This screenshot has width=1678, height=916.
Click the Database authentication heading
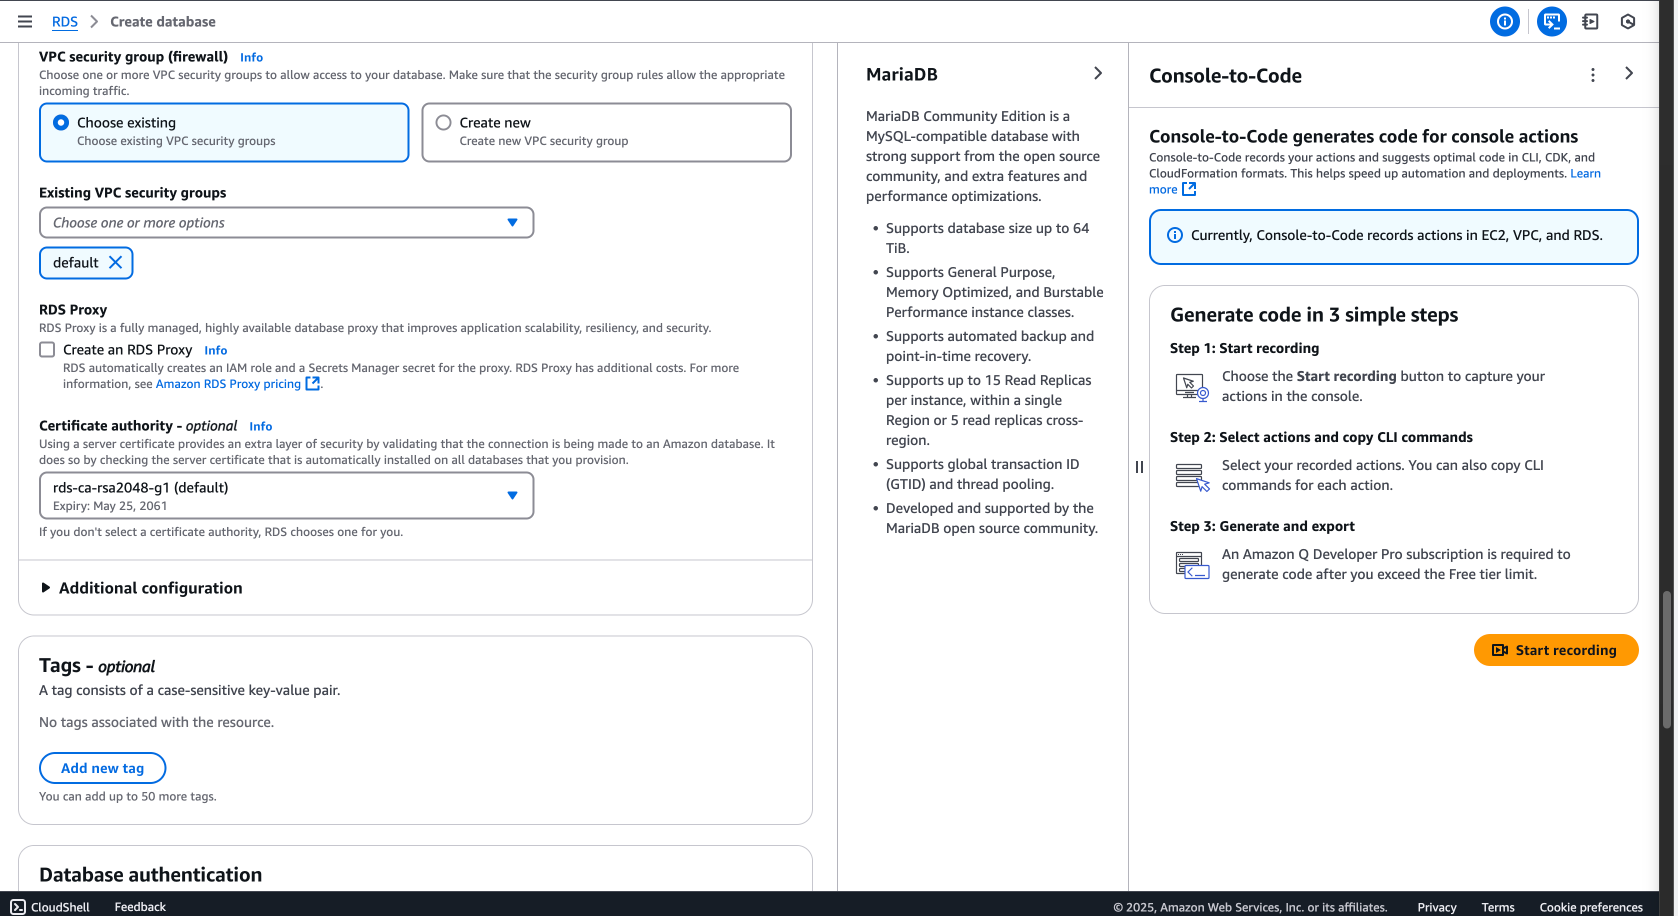click(x=151, y=875)
